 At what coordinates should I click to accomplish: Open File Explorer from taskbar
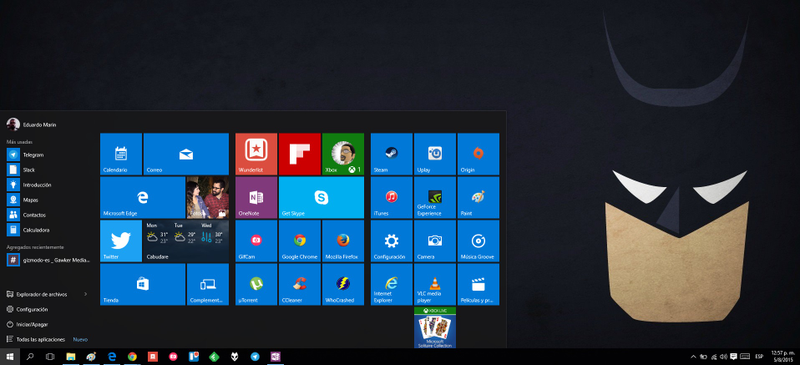71,357
